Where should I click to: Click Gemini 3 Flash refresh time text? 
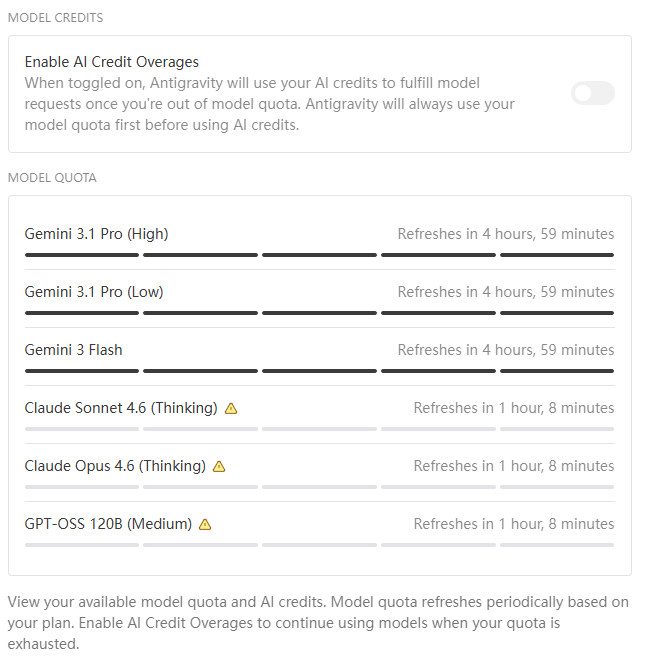click(x=506, y=350)
